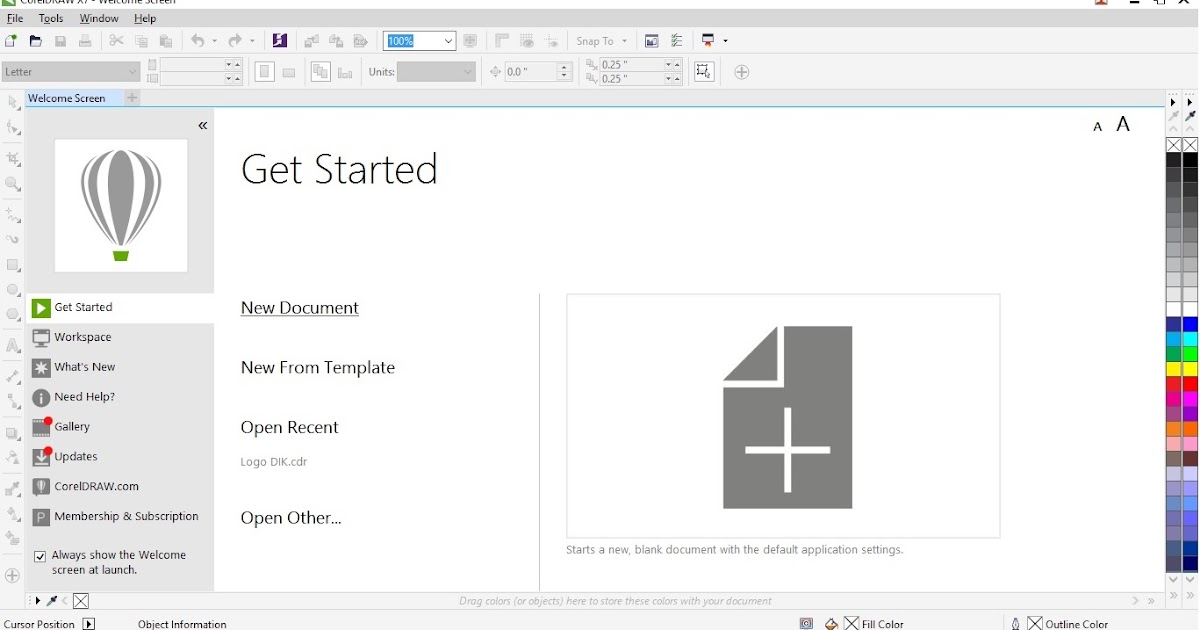Open the Tools menu
The height and width of the screenshot is (630, 1200).
[51, 18]
